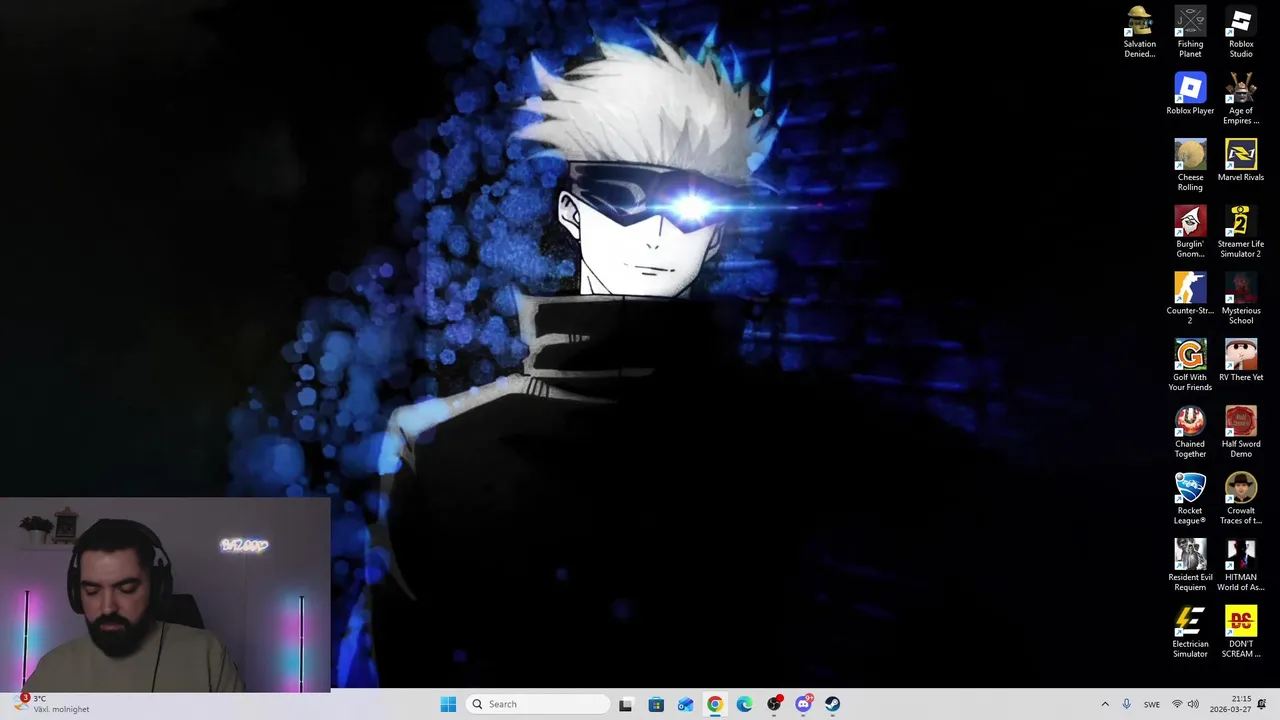Image resolution: width=1280 pixels, height=720 pixels.
Task: Select the Counter-Strike 2 desktop shortcut
Action: tap(1190, 299)
